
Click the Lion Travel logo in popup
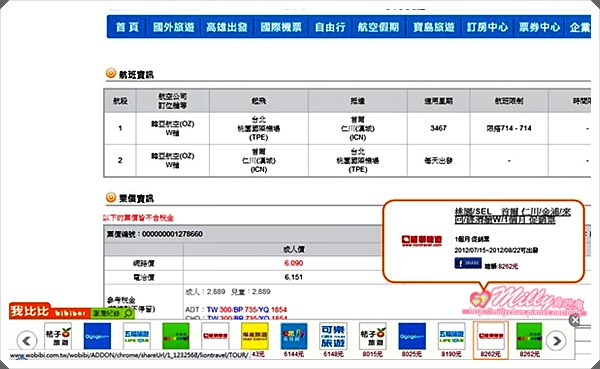(x=421, y=240)
